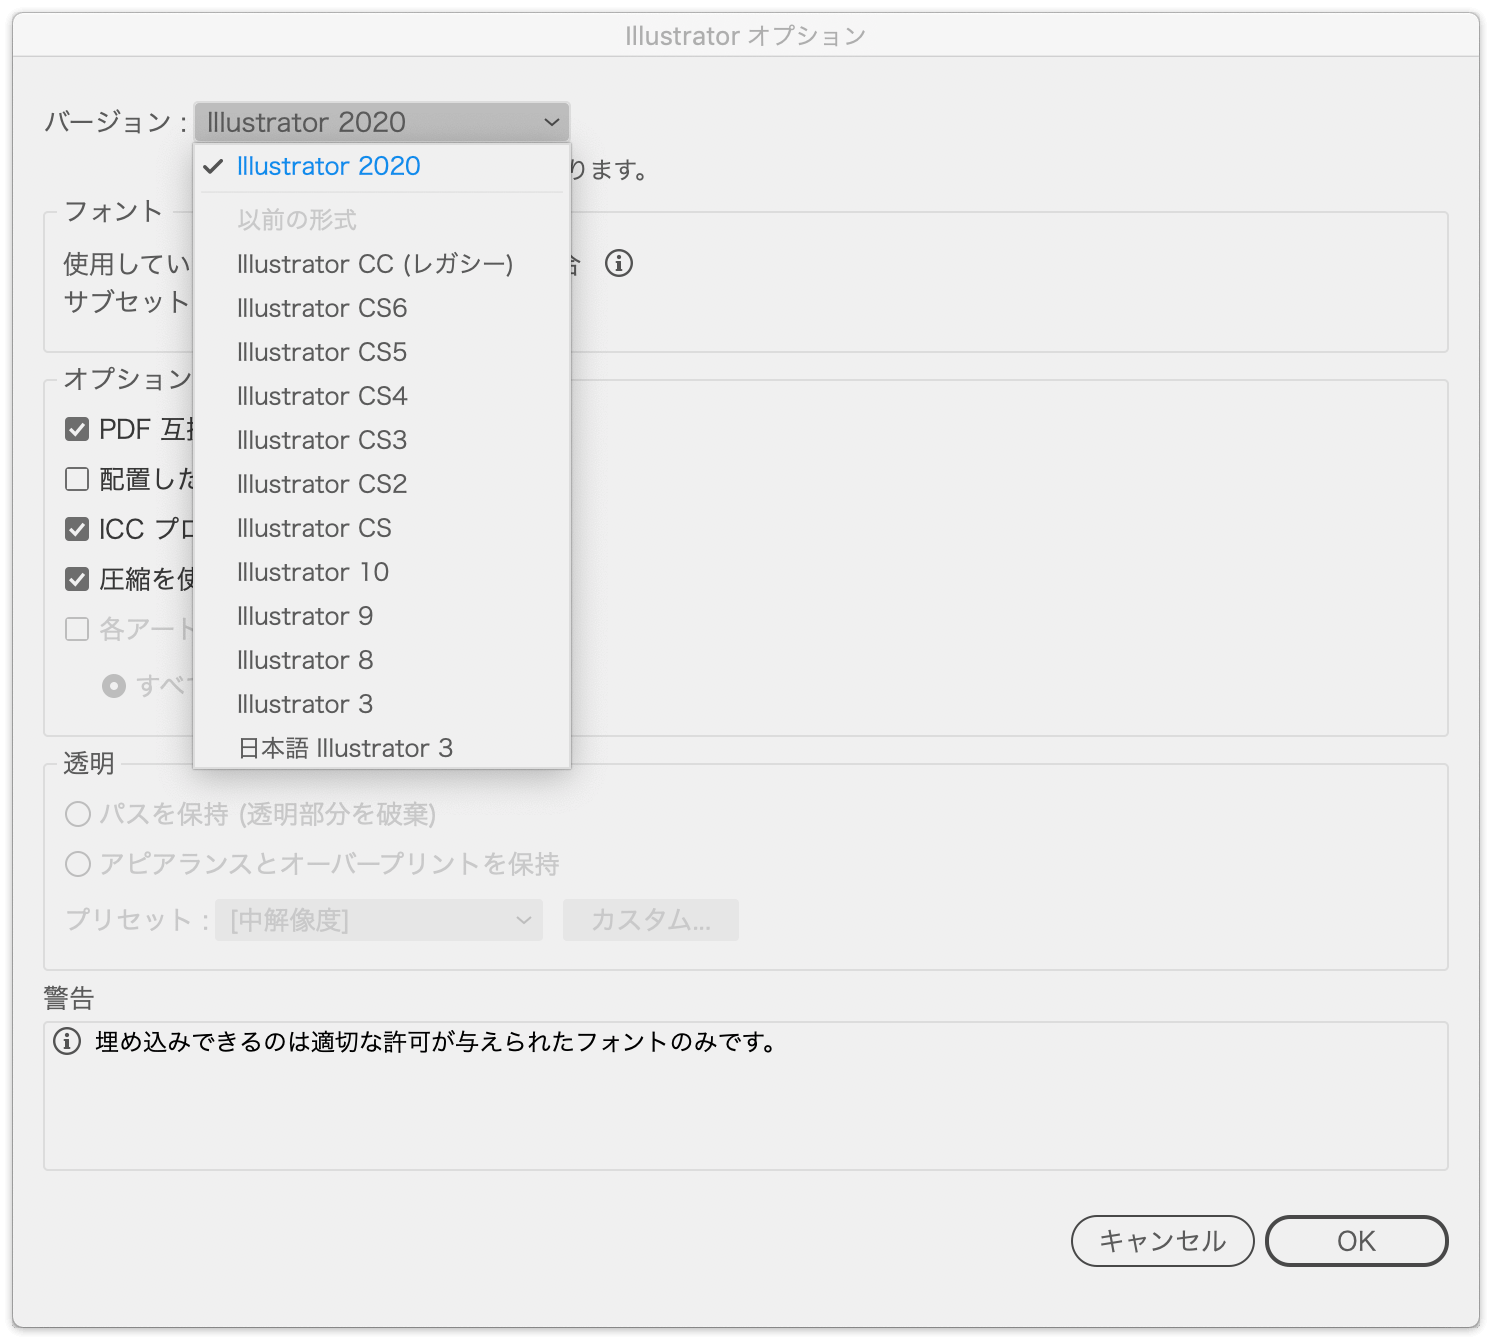Screen dimensions: 1492x1340
Task: Toggle the PDF compatibility checkbox
Action: (x=77, y=429)
